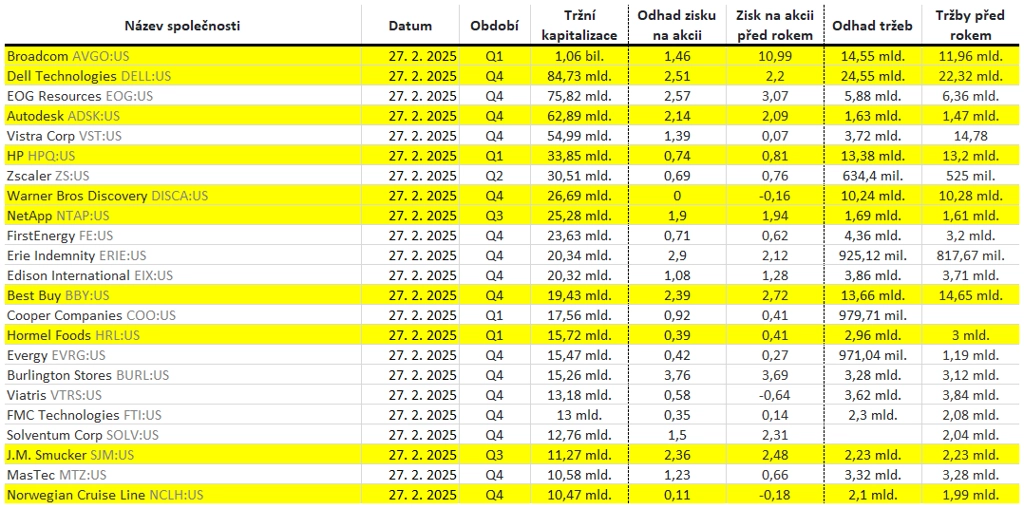Click NetApp's EPS estimate '1,9'
Image resolution: width=1024 pixels, height=509 pixels.
675,216
